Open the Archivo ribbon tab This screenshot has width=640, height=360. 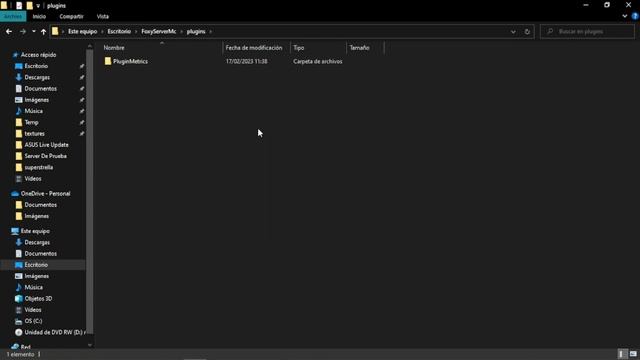13,16
